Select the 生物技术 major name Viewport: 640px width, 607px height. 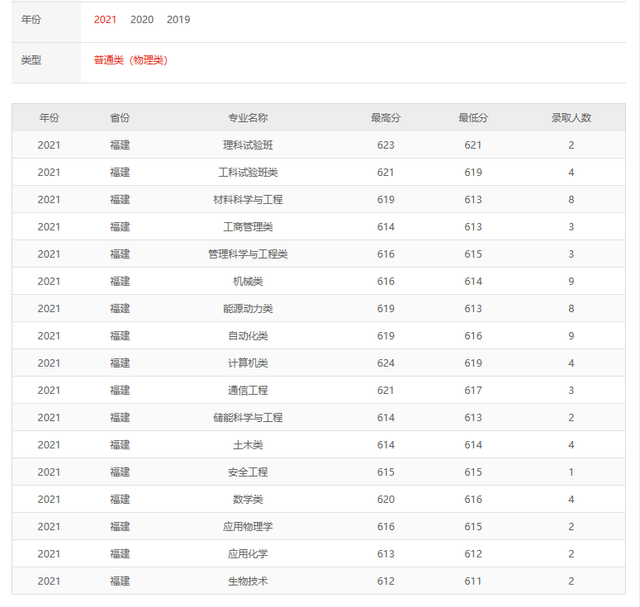coord(248,581)
